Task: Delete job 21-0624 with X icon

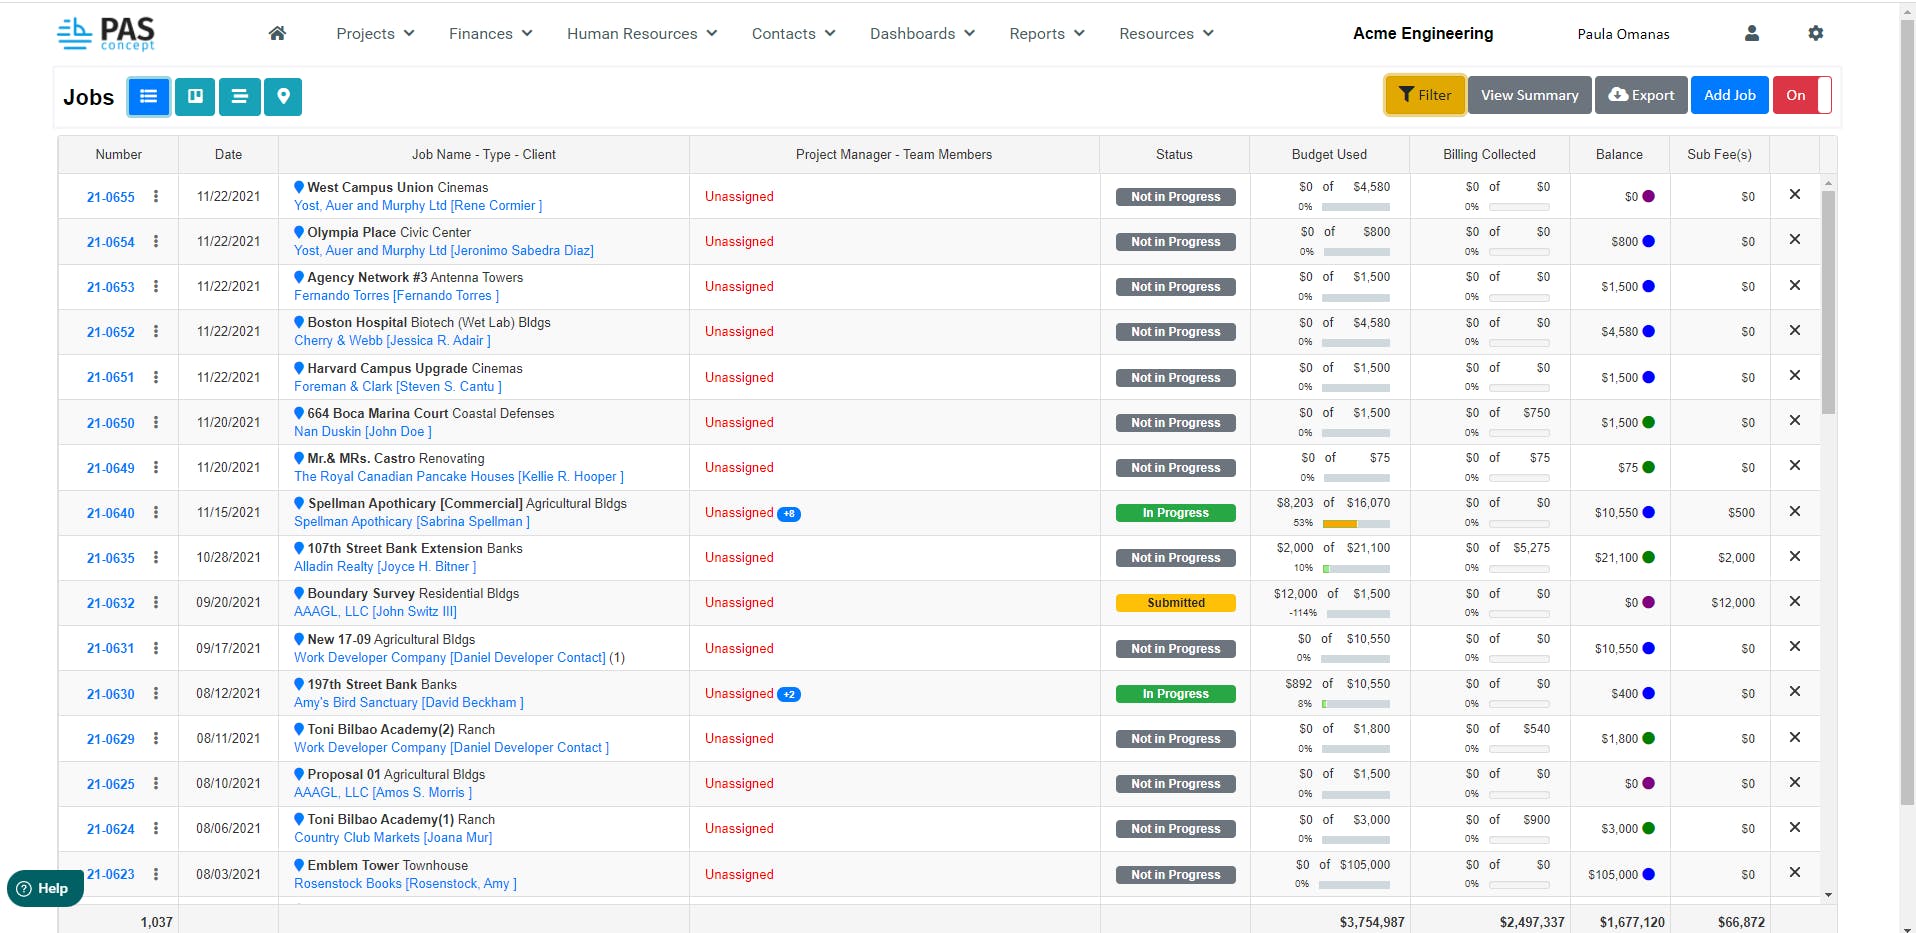Action: (1794, 828)
